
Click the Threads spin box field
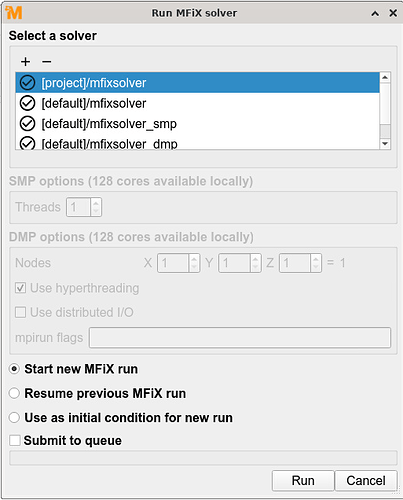click(79, 207)
